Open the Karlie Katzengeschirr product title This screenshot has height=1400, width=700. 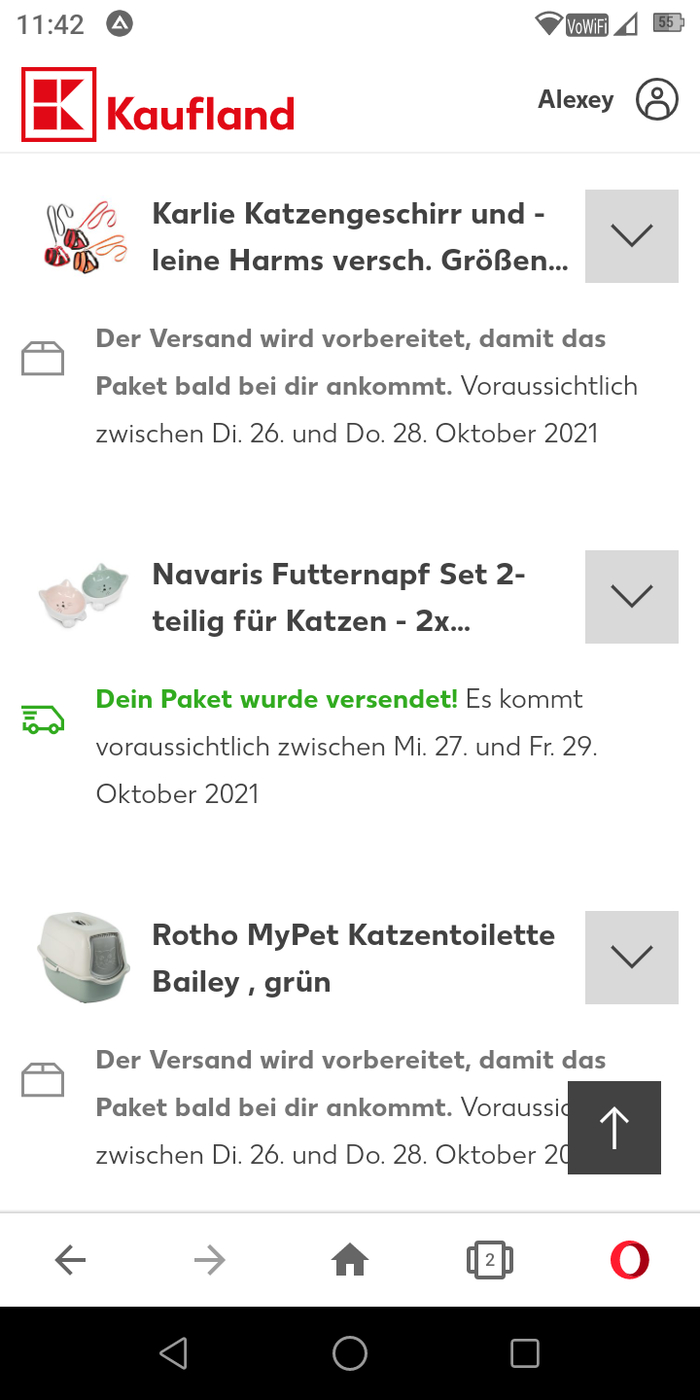pos(360,237)
